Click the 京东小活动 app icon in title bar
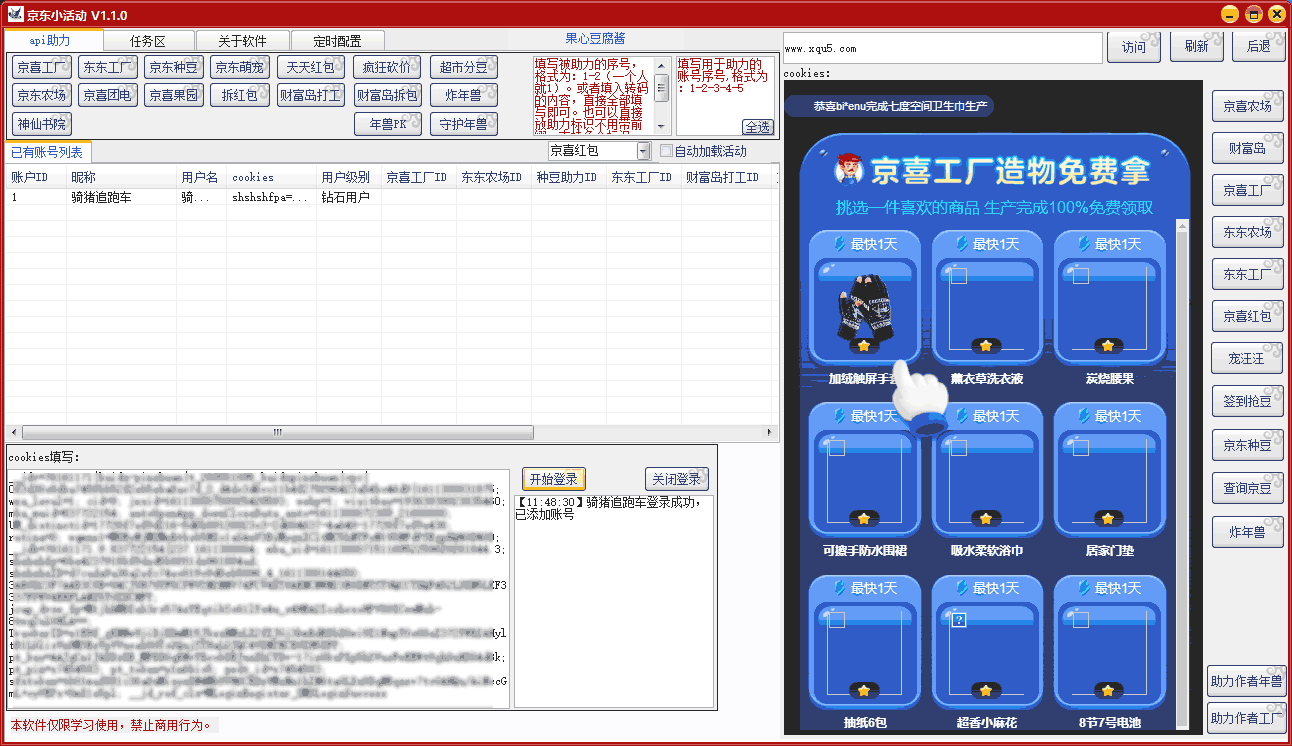The width and height of the screenshot is (1292, 746). 16,15
